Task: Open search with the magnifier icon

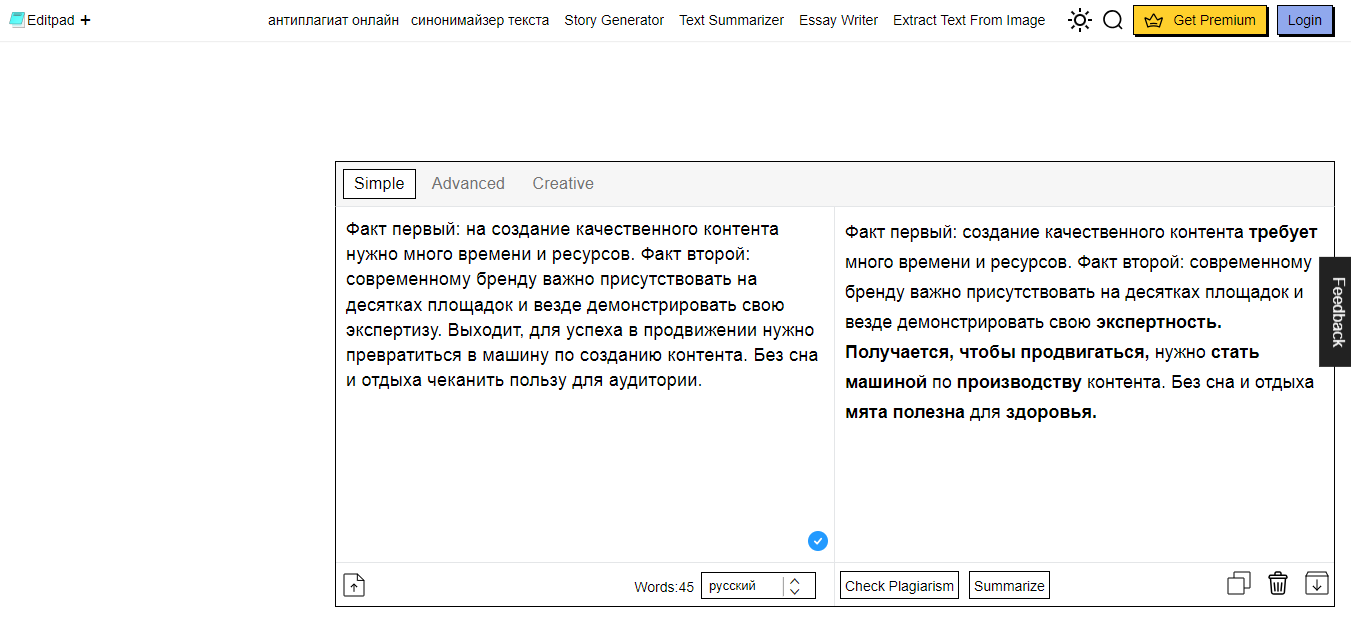Action: click(x=1113, y=19)
